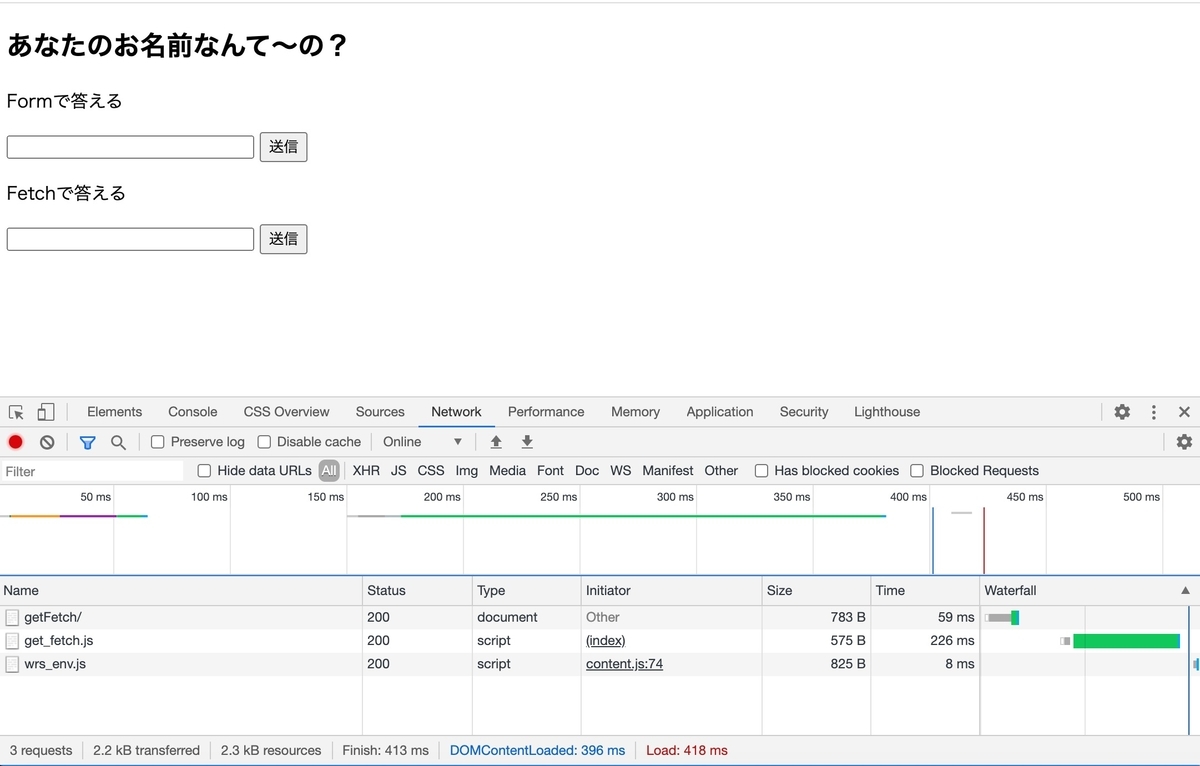Viewport: 1200px width, 766px height.
Task: Clear the network log icon
Action: [47, 442]
